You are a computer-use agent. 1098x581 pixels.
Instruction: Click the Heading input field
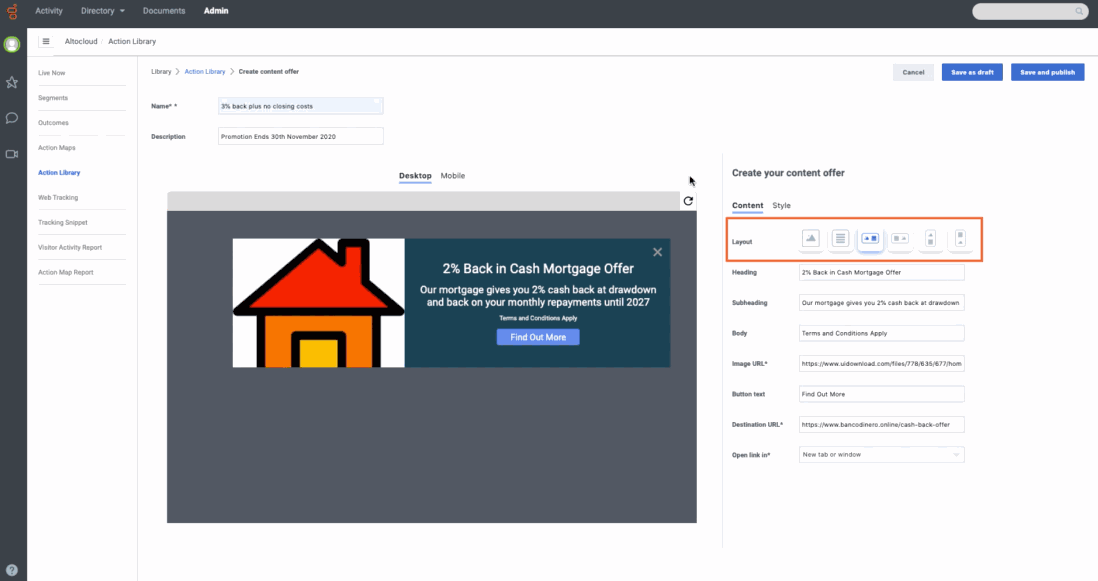coord(881,272)
